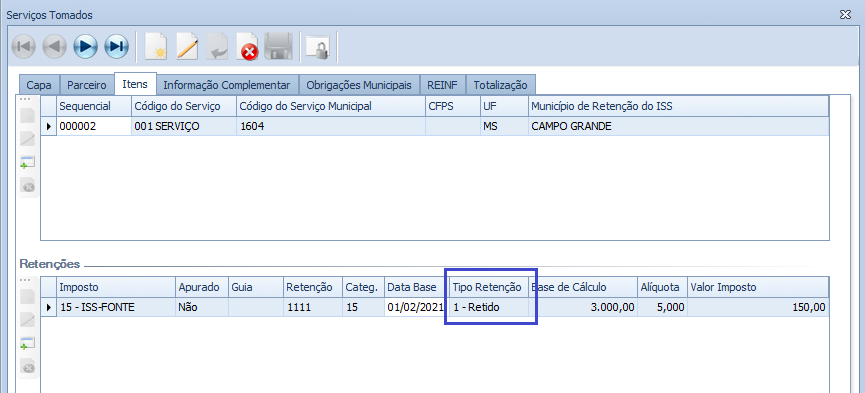Select the 15 - ISS-FONTE tax cell
The image size is (865, 393).
[116, 307]
